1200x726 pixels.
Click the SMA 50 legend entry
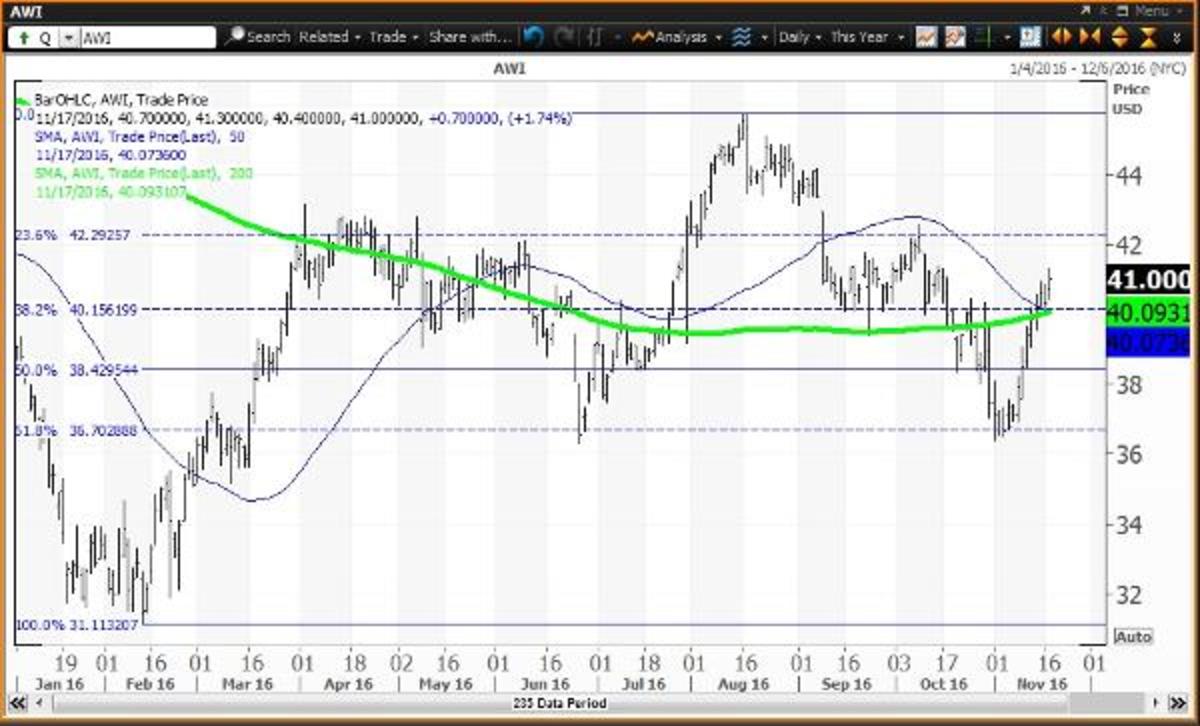point(140,135)
